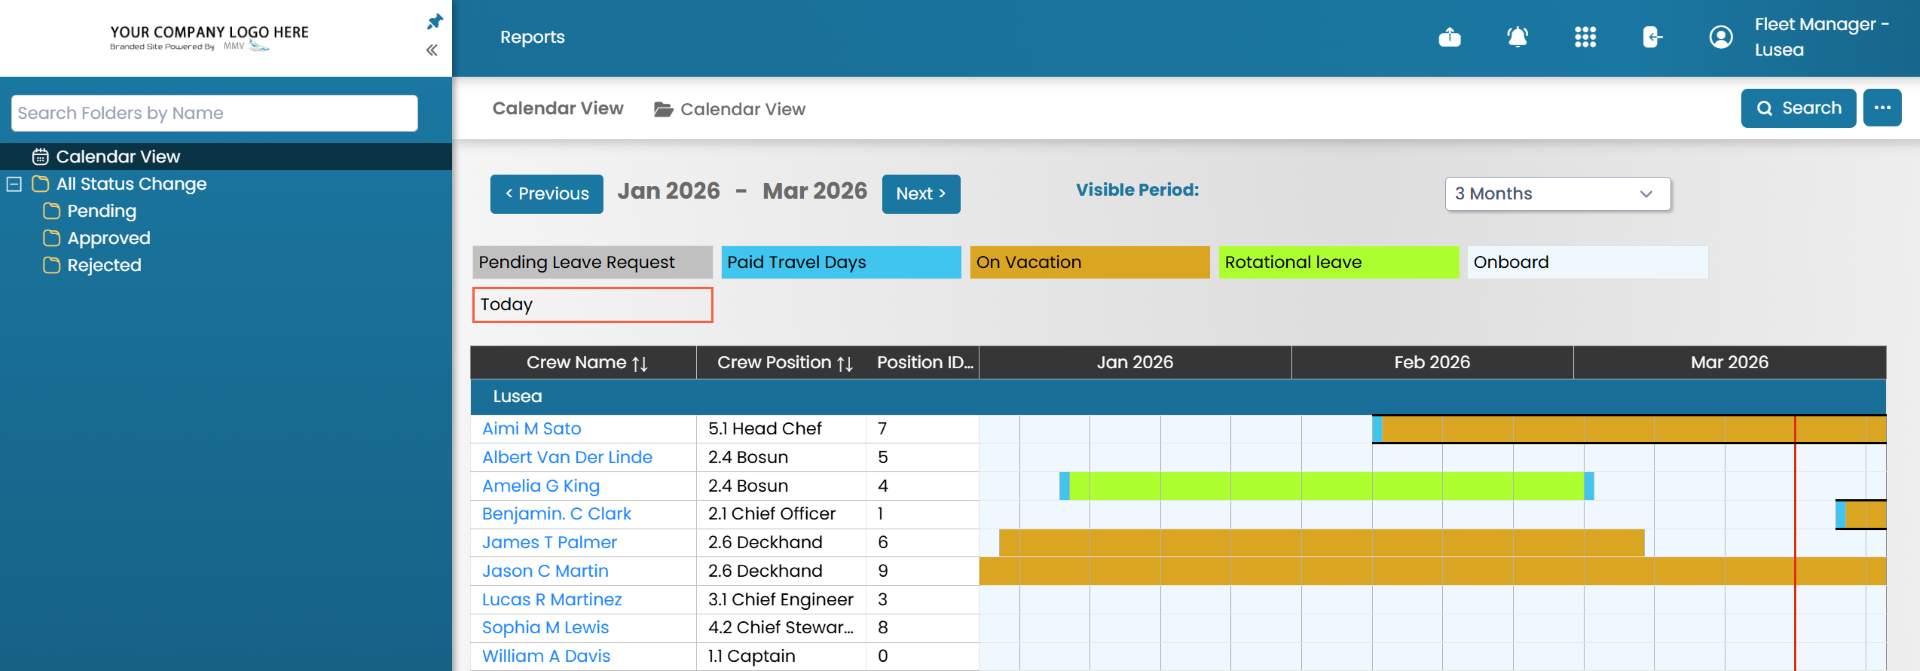Open Aimi M Sato crew link

click(531, 429)
